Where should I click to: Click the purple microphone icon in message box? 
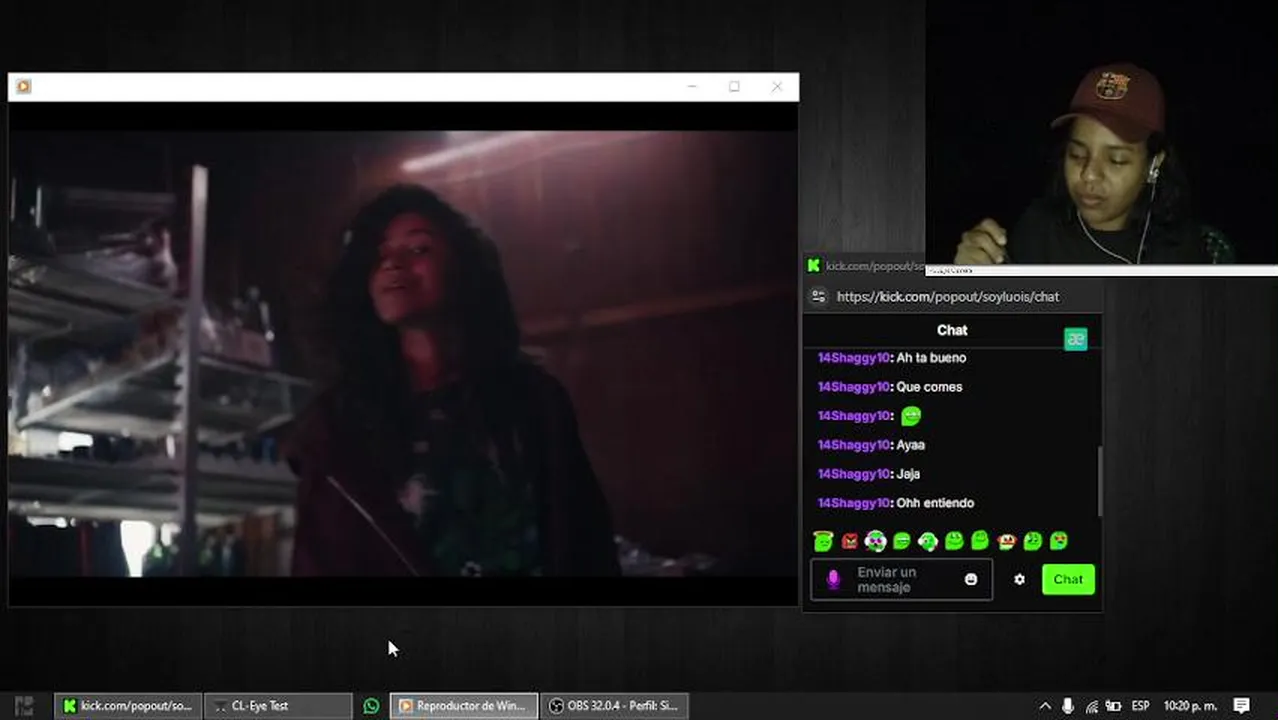833,580
